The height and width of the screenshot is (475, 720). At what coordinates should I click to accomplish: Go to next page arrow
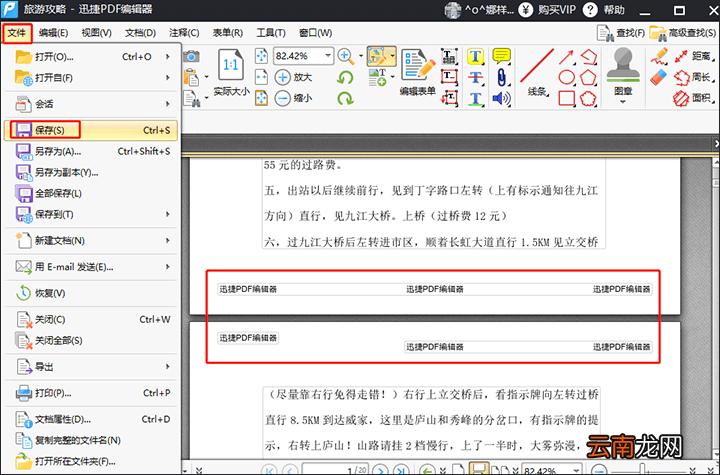380,469
